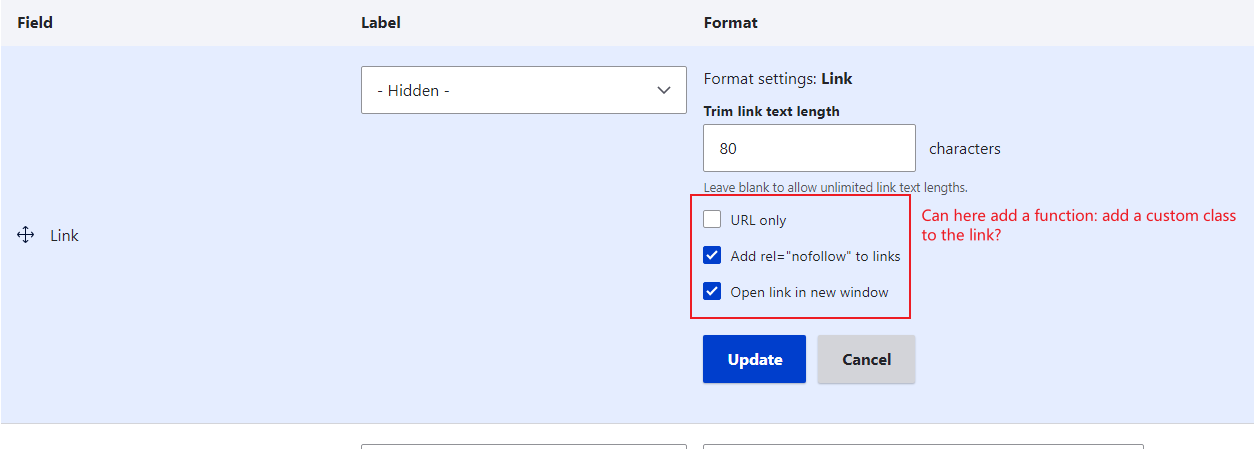Click the "Add rel nofollow to links" label text
The width and height of the screenshot is (1254, 449).
(815, 256)
